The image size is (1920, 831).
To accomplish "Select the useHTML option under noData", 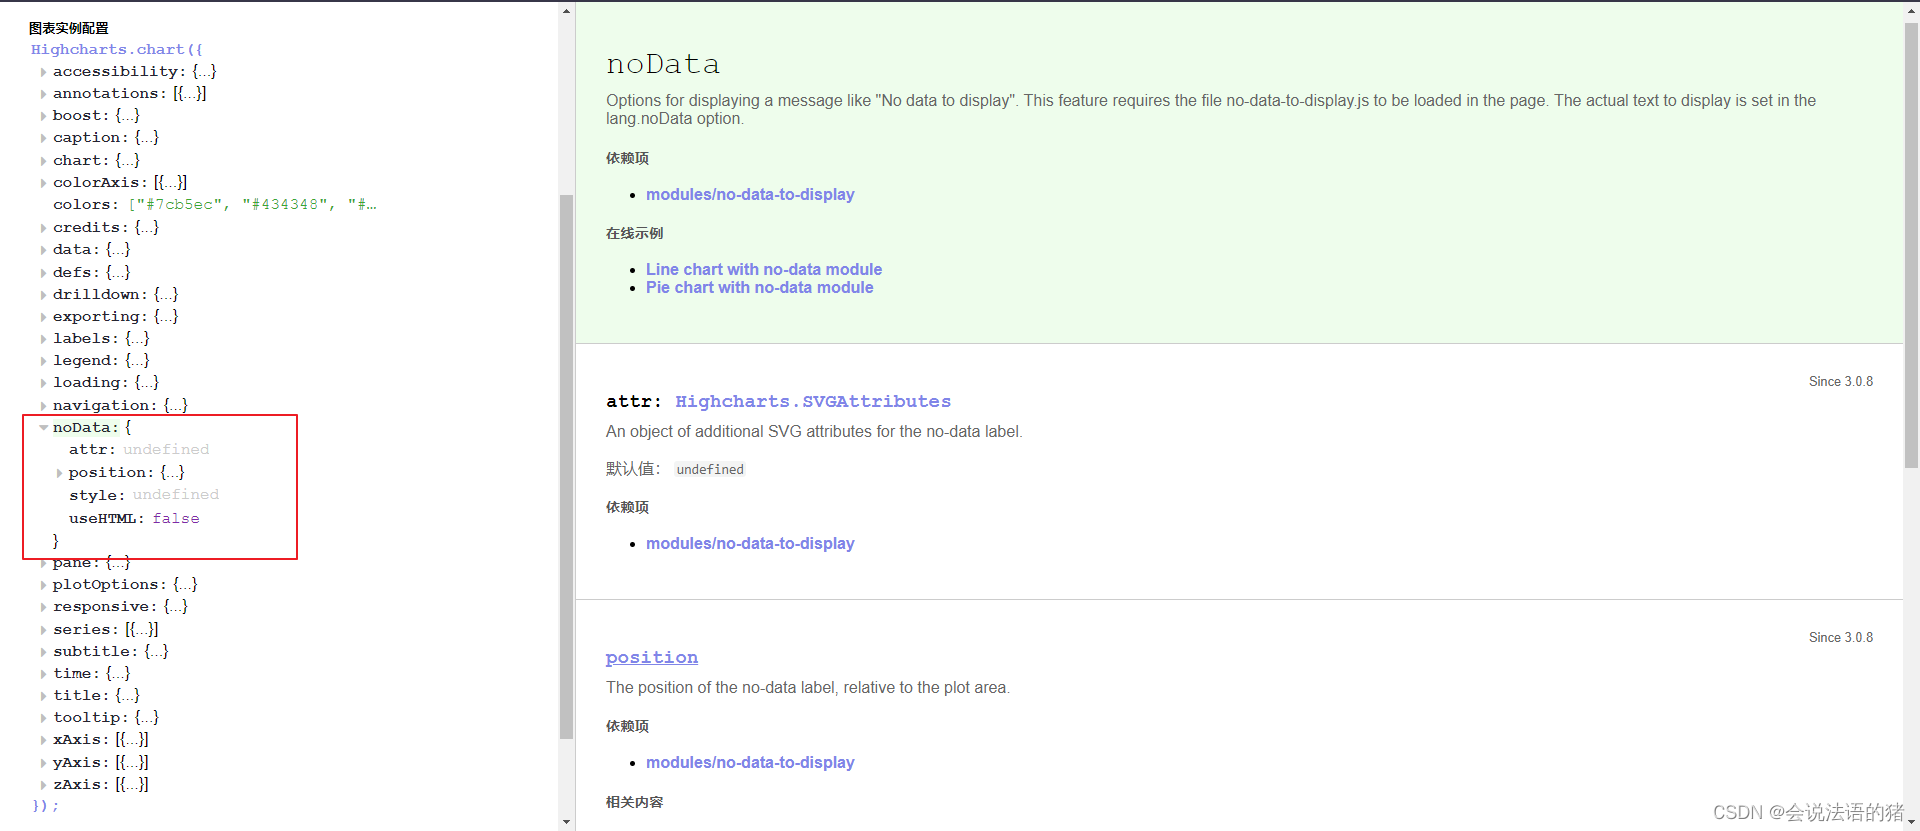I will [x=106, y=518].
